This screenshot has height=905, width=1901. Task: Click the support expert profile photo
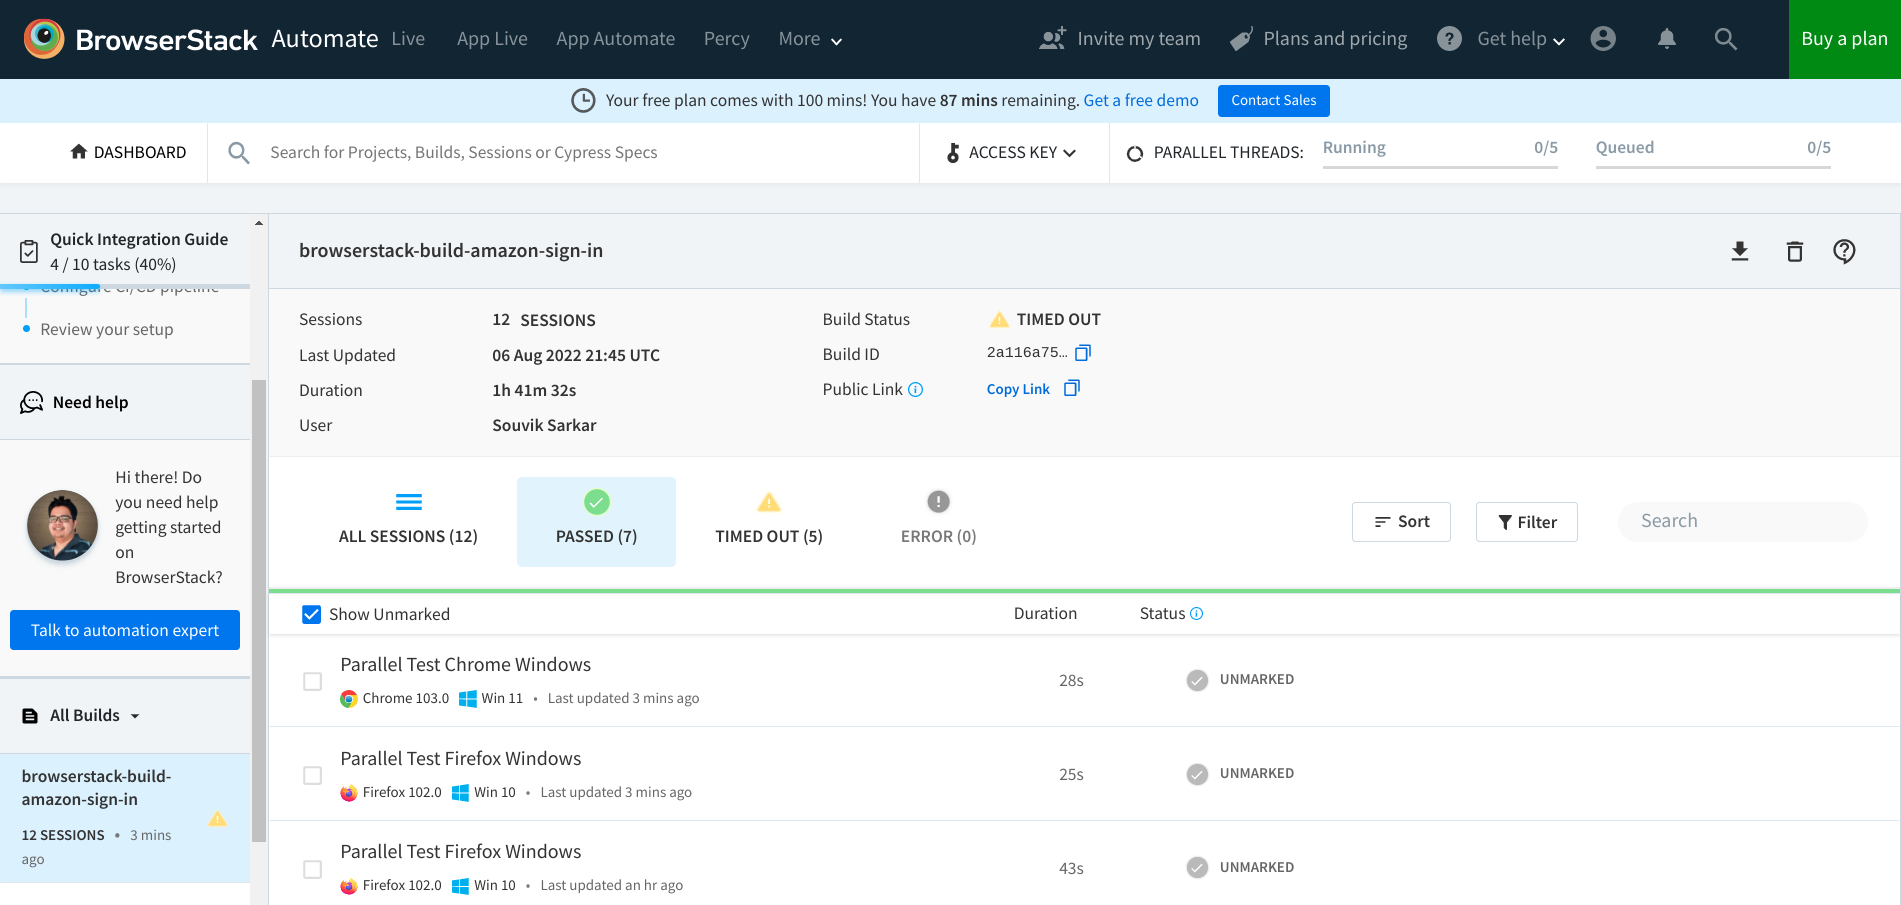tap(62, 525)
